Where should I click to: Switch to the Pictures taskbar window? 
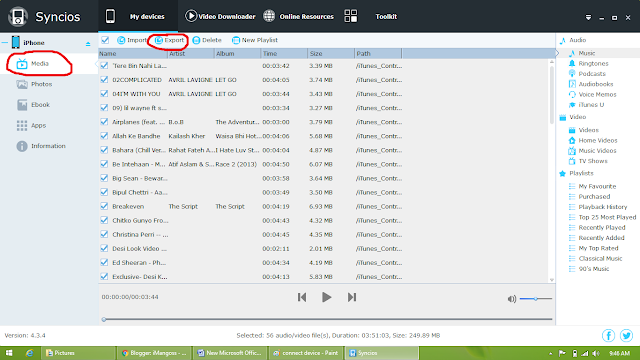(78, 353)
